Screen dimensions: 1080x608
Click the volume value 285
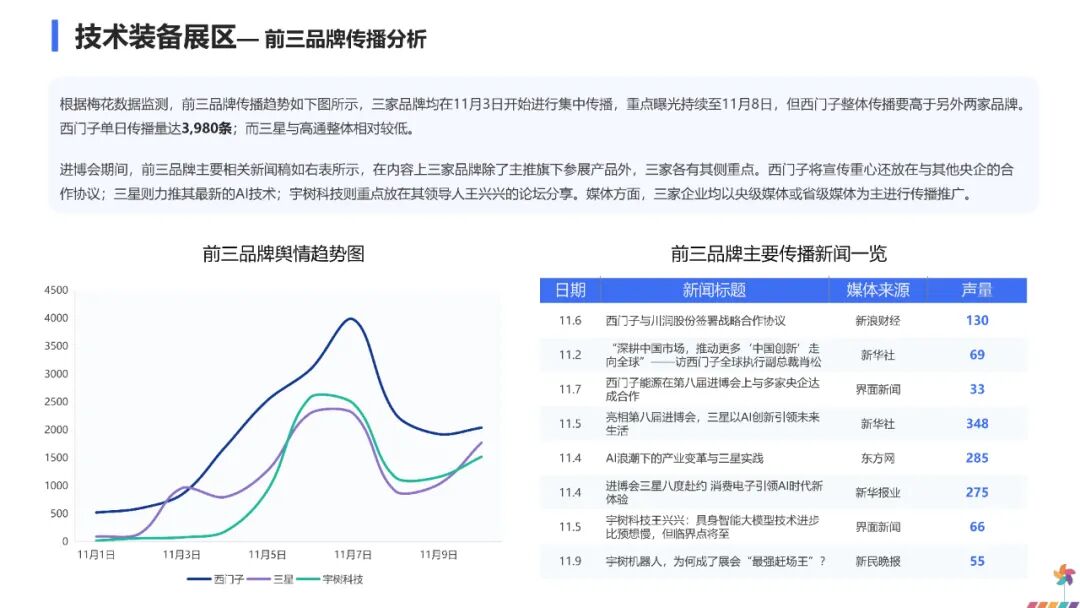tap(977, 458)
